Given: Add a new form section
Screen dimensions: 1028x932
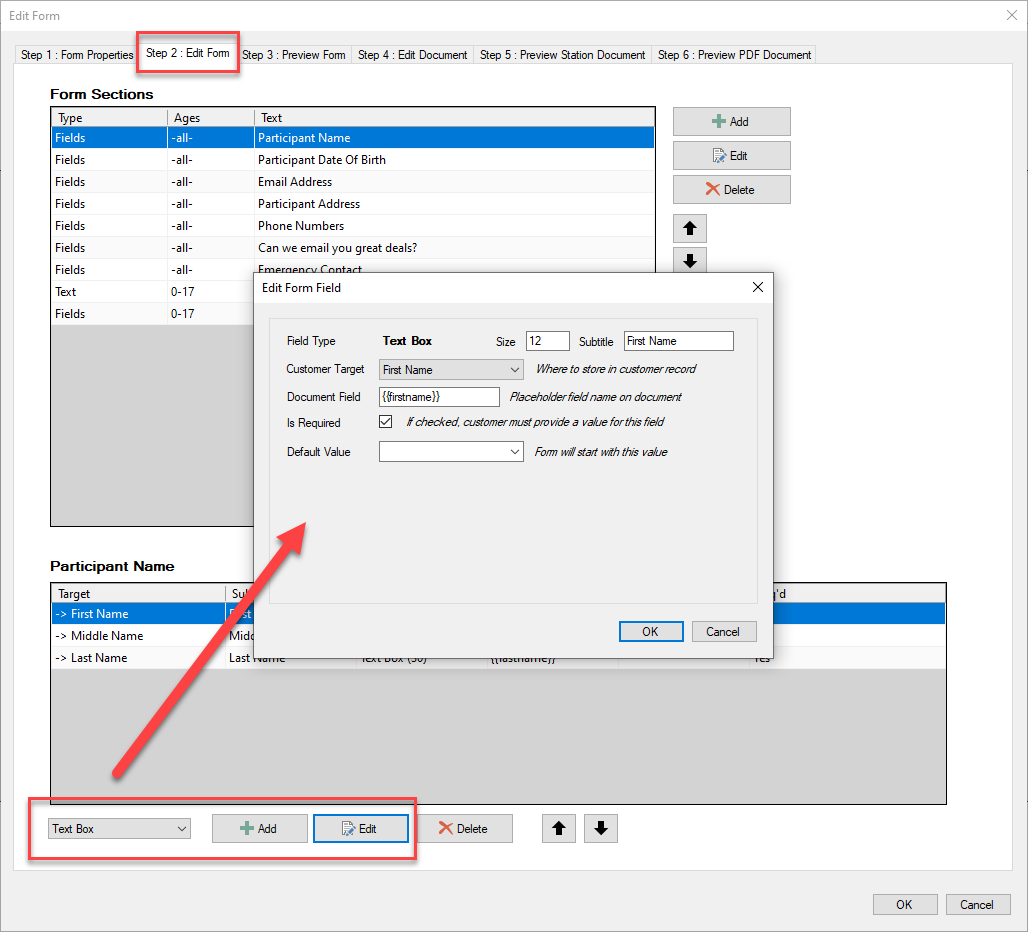Looking at the screenshot, I should 732,121.
